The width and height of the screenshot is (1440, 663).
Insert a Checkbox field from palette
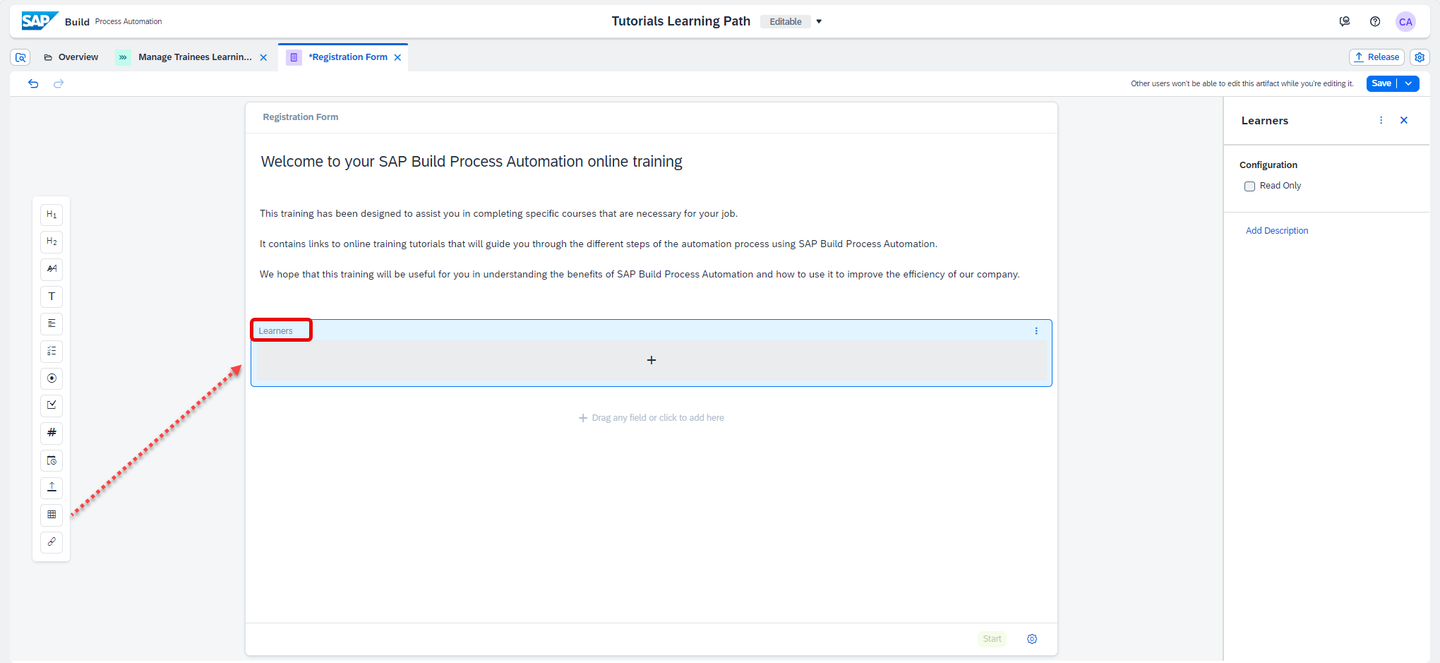point(51,405)
